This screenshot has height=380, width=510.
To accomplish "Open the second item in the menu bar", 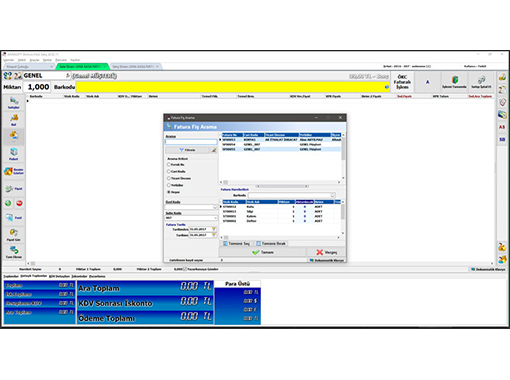I will tap(22, 60).
